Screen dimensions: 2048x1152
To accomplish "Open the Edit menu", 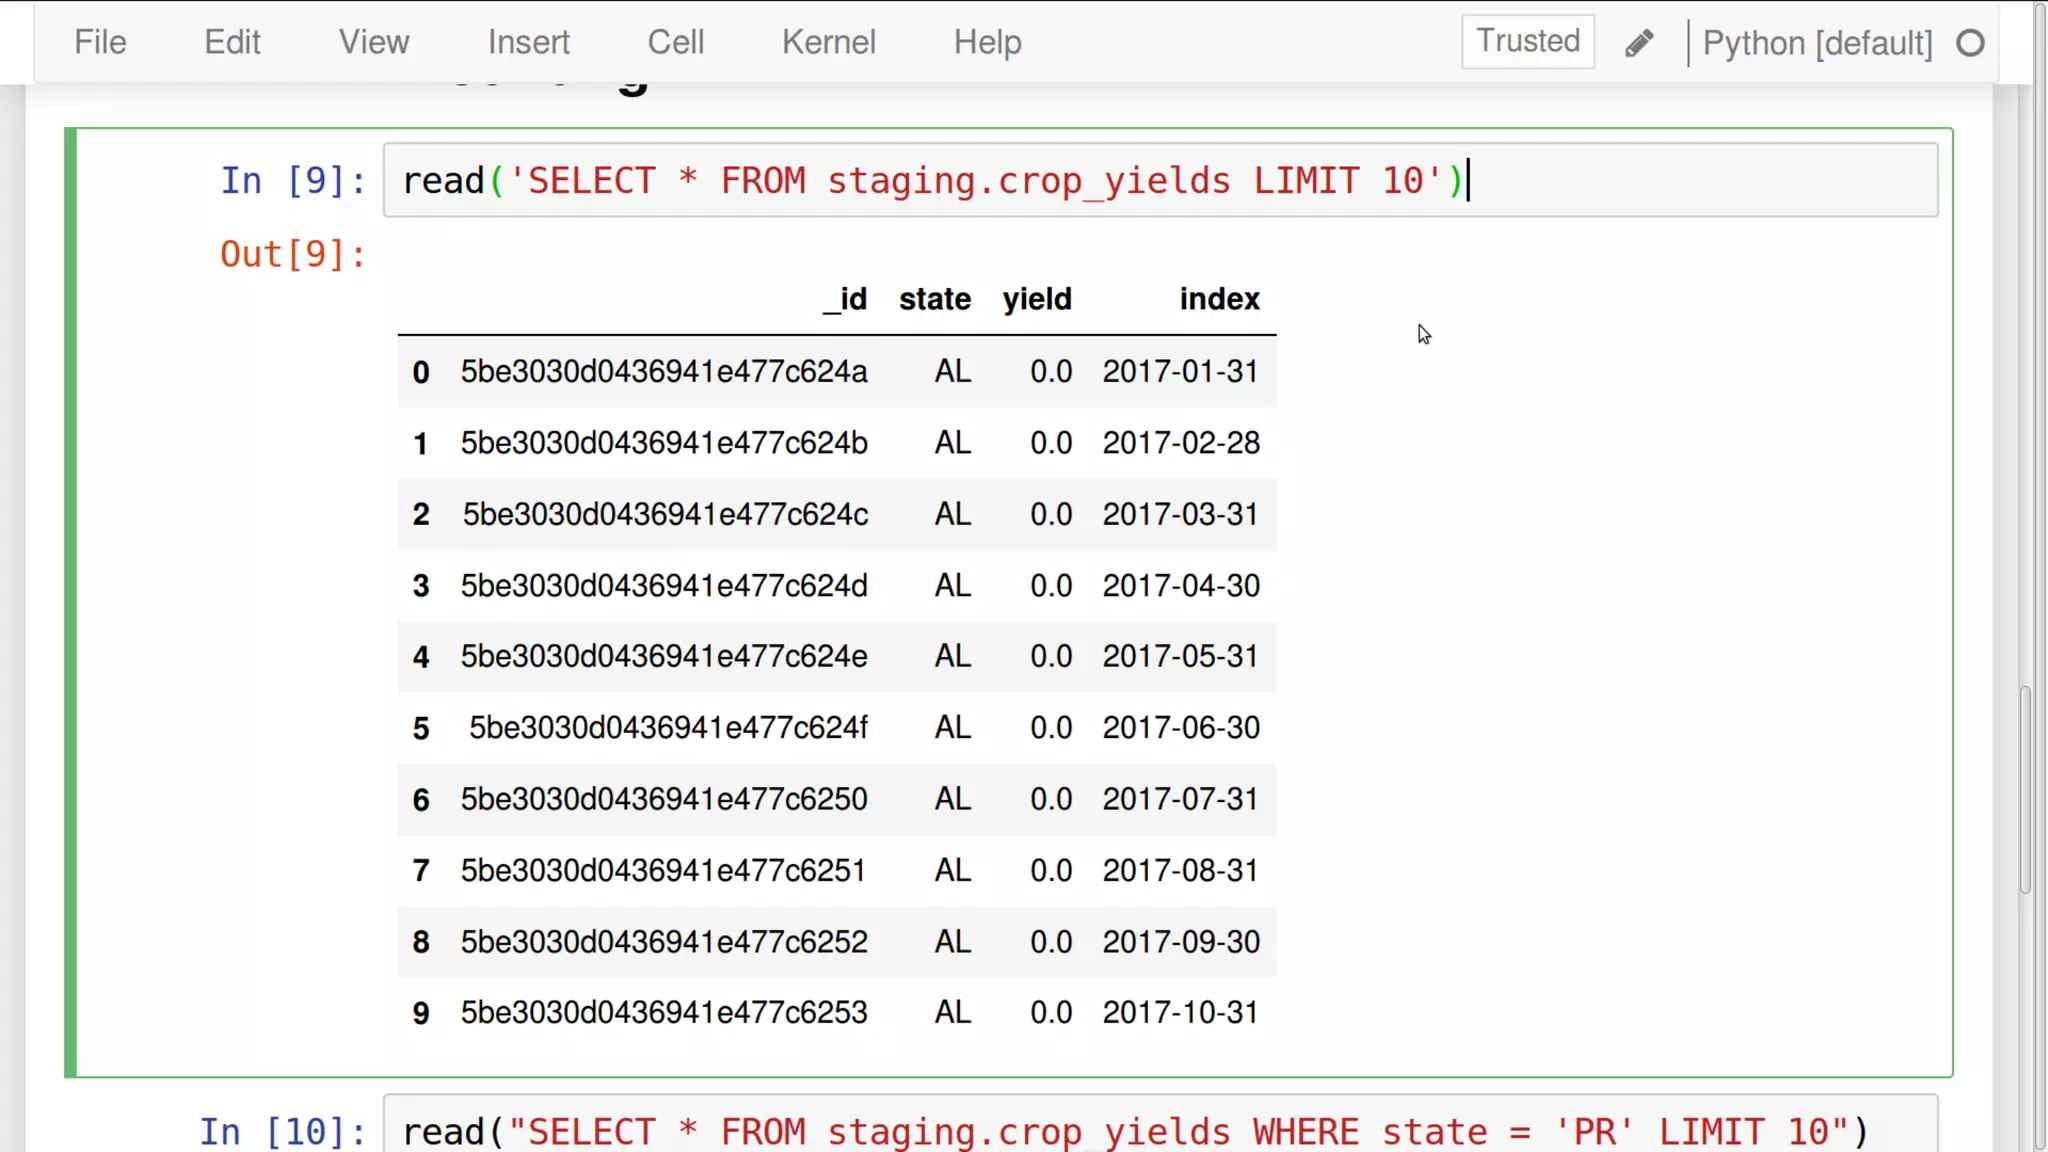I will click(232, 42).
